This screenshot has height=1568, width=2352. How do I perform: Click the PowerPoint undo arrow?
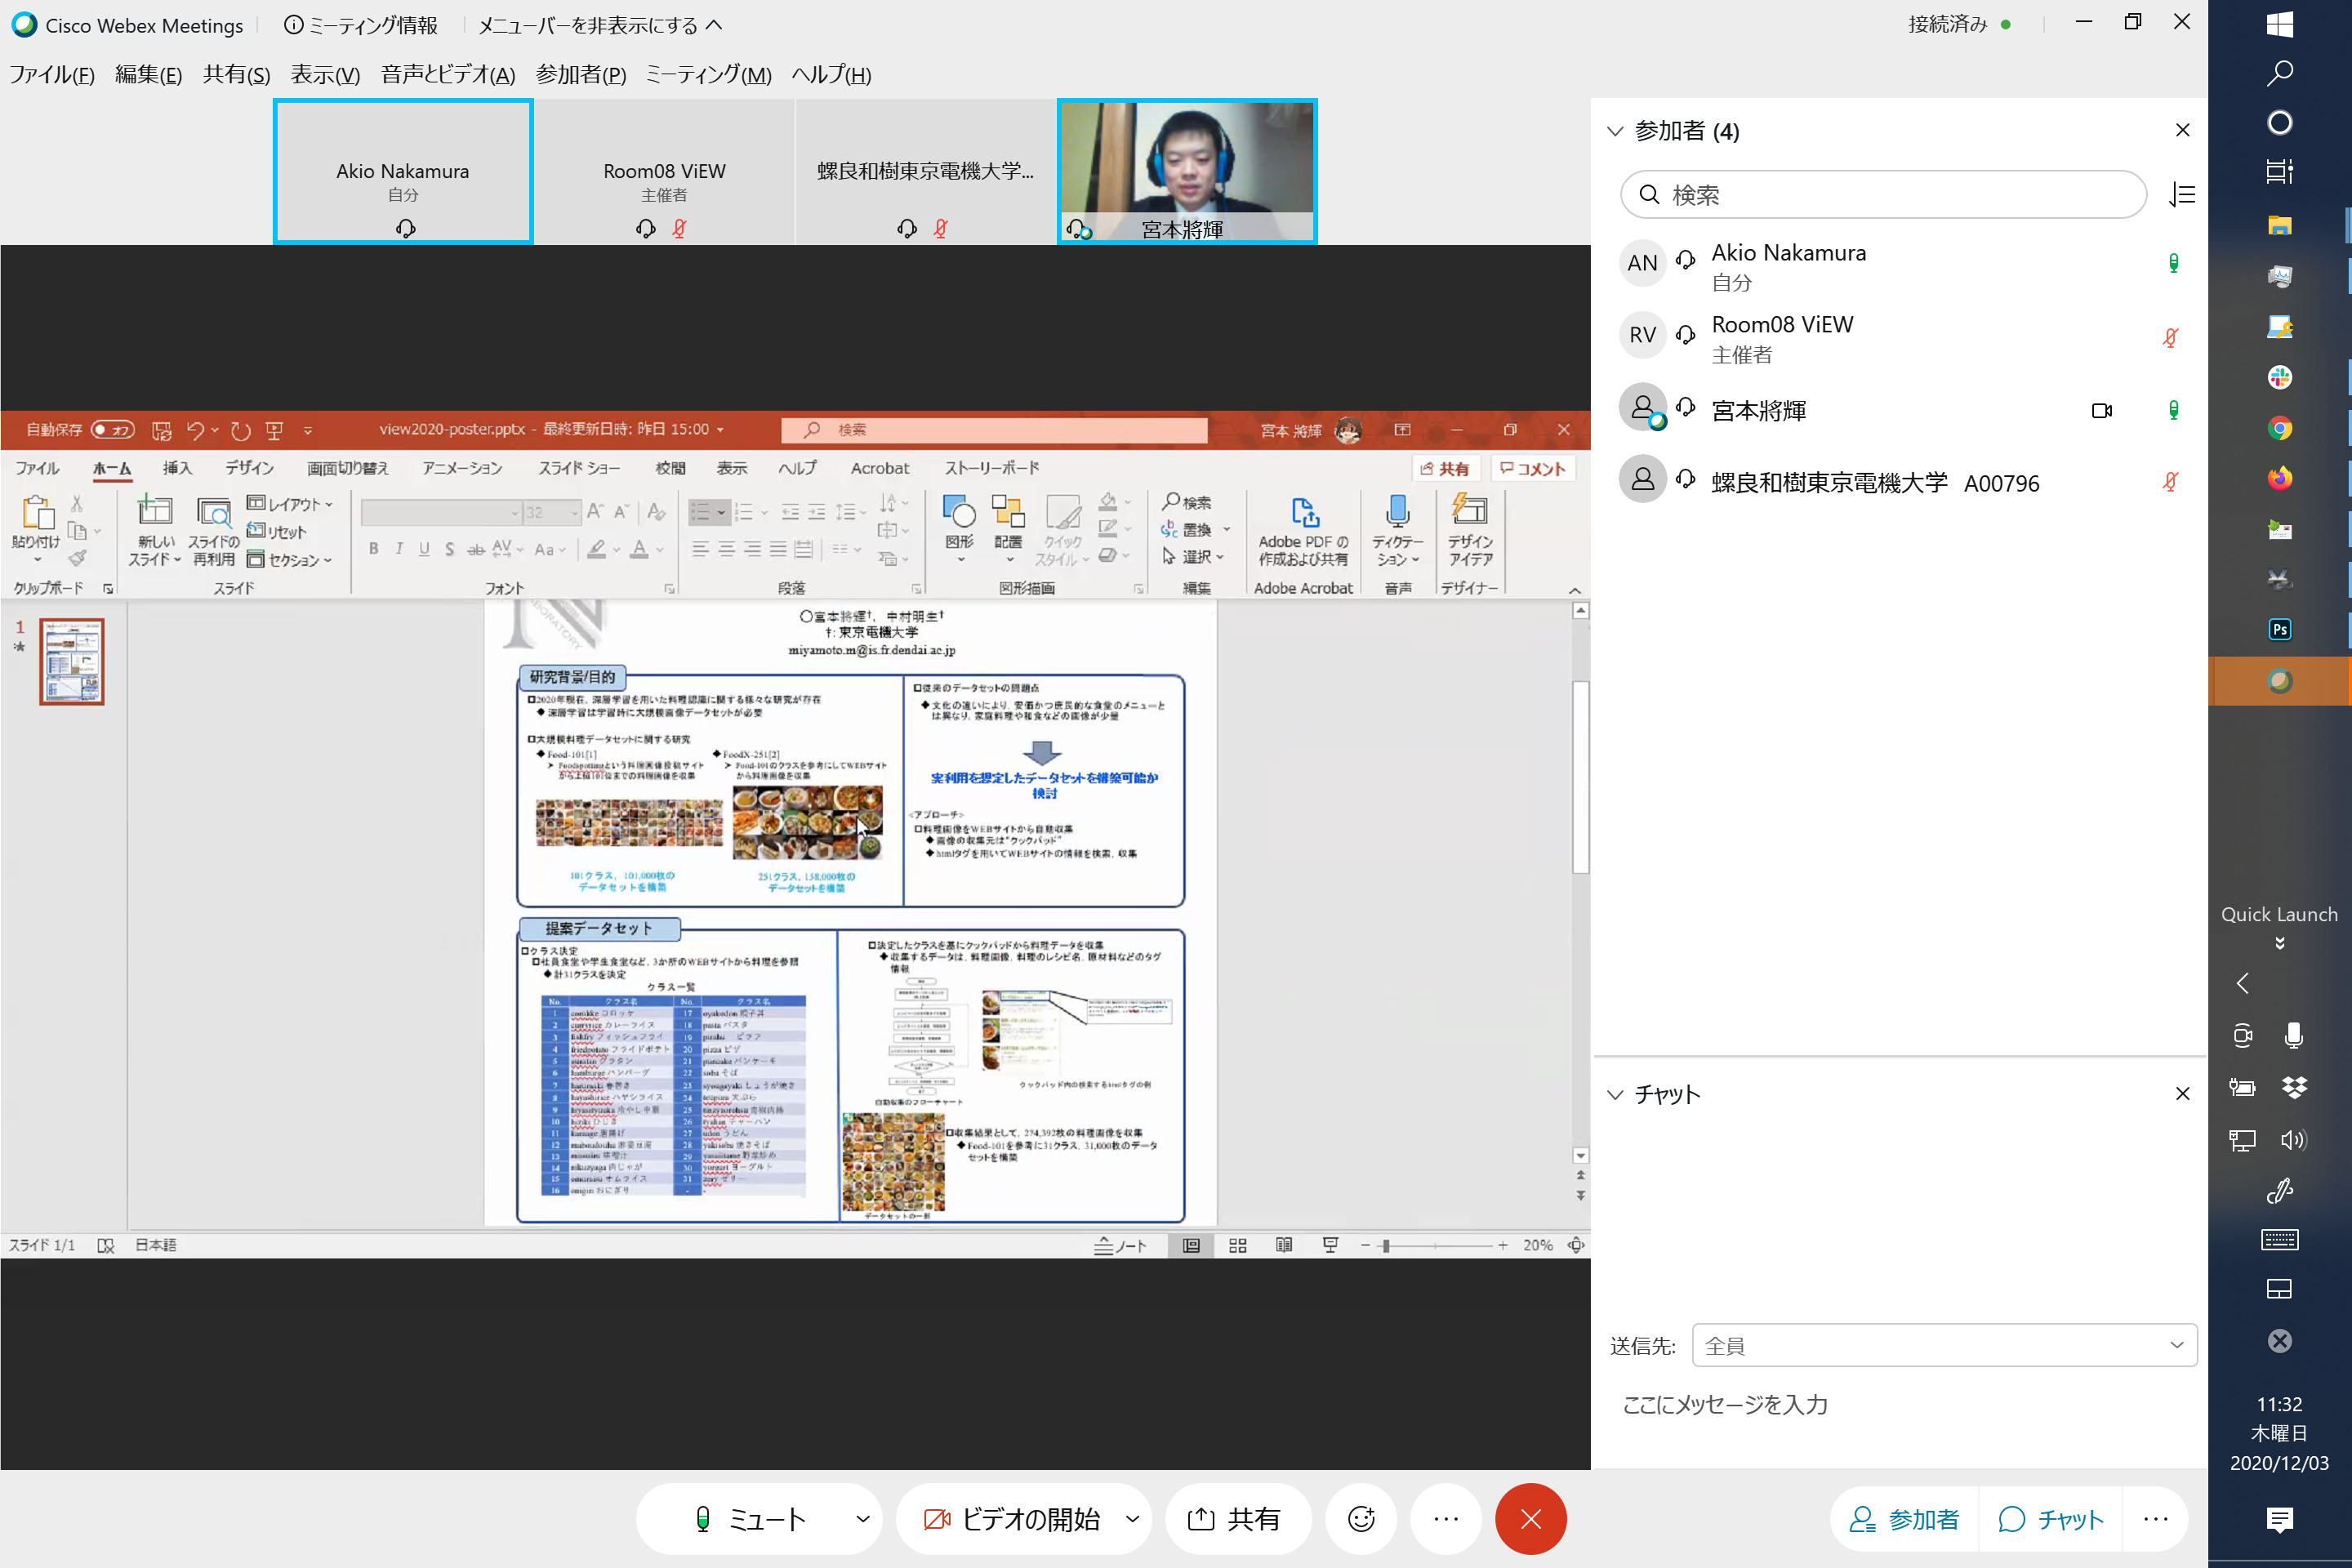pyautogui.click(x=196, y=430)
